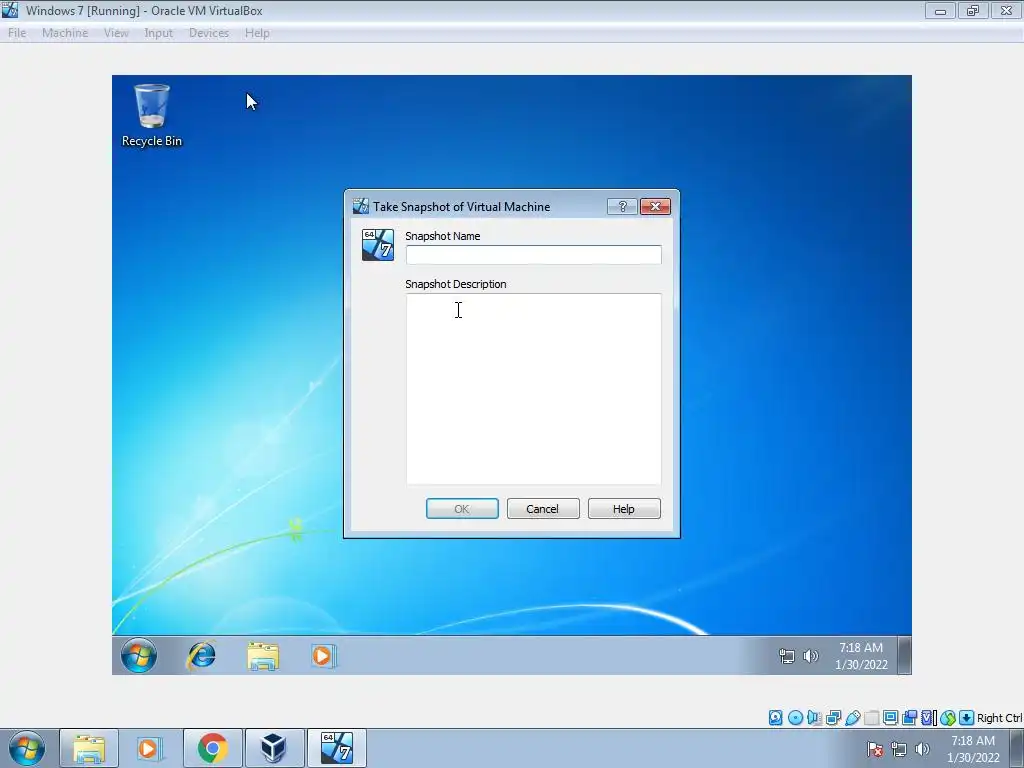This screenshot has height=768, width=1024.
Task: Click the VM icon in snapshot dialog
Action: tap(378, 245)
